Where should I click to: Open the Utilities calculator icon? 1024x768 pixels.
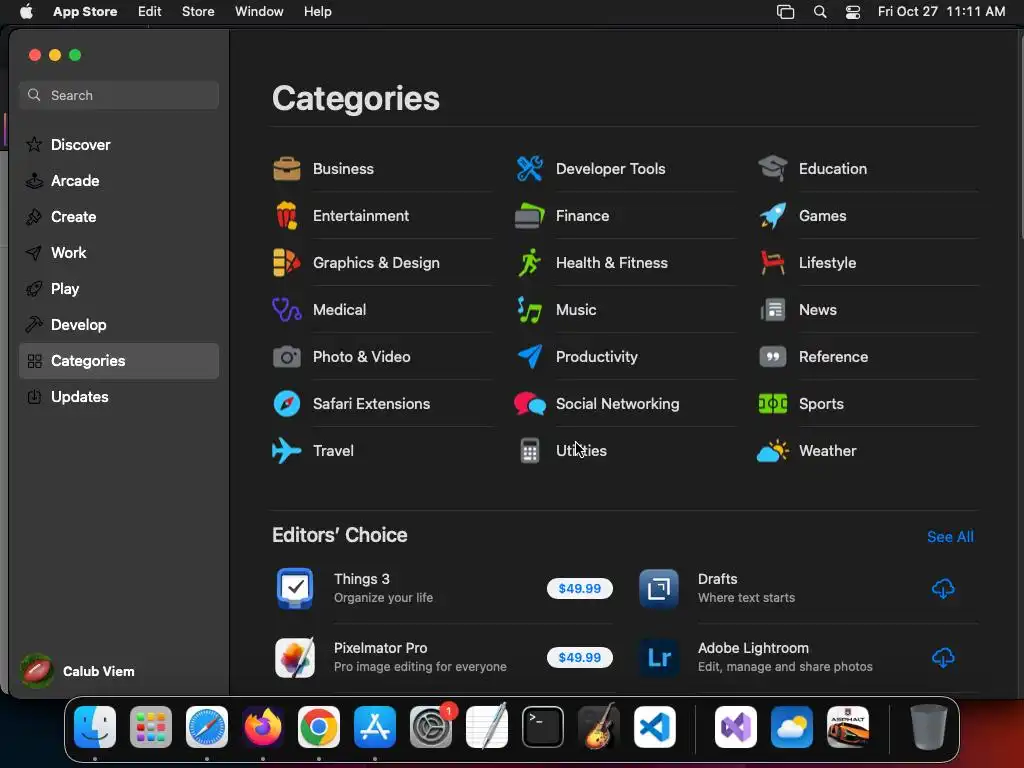tap(530, 451)
